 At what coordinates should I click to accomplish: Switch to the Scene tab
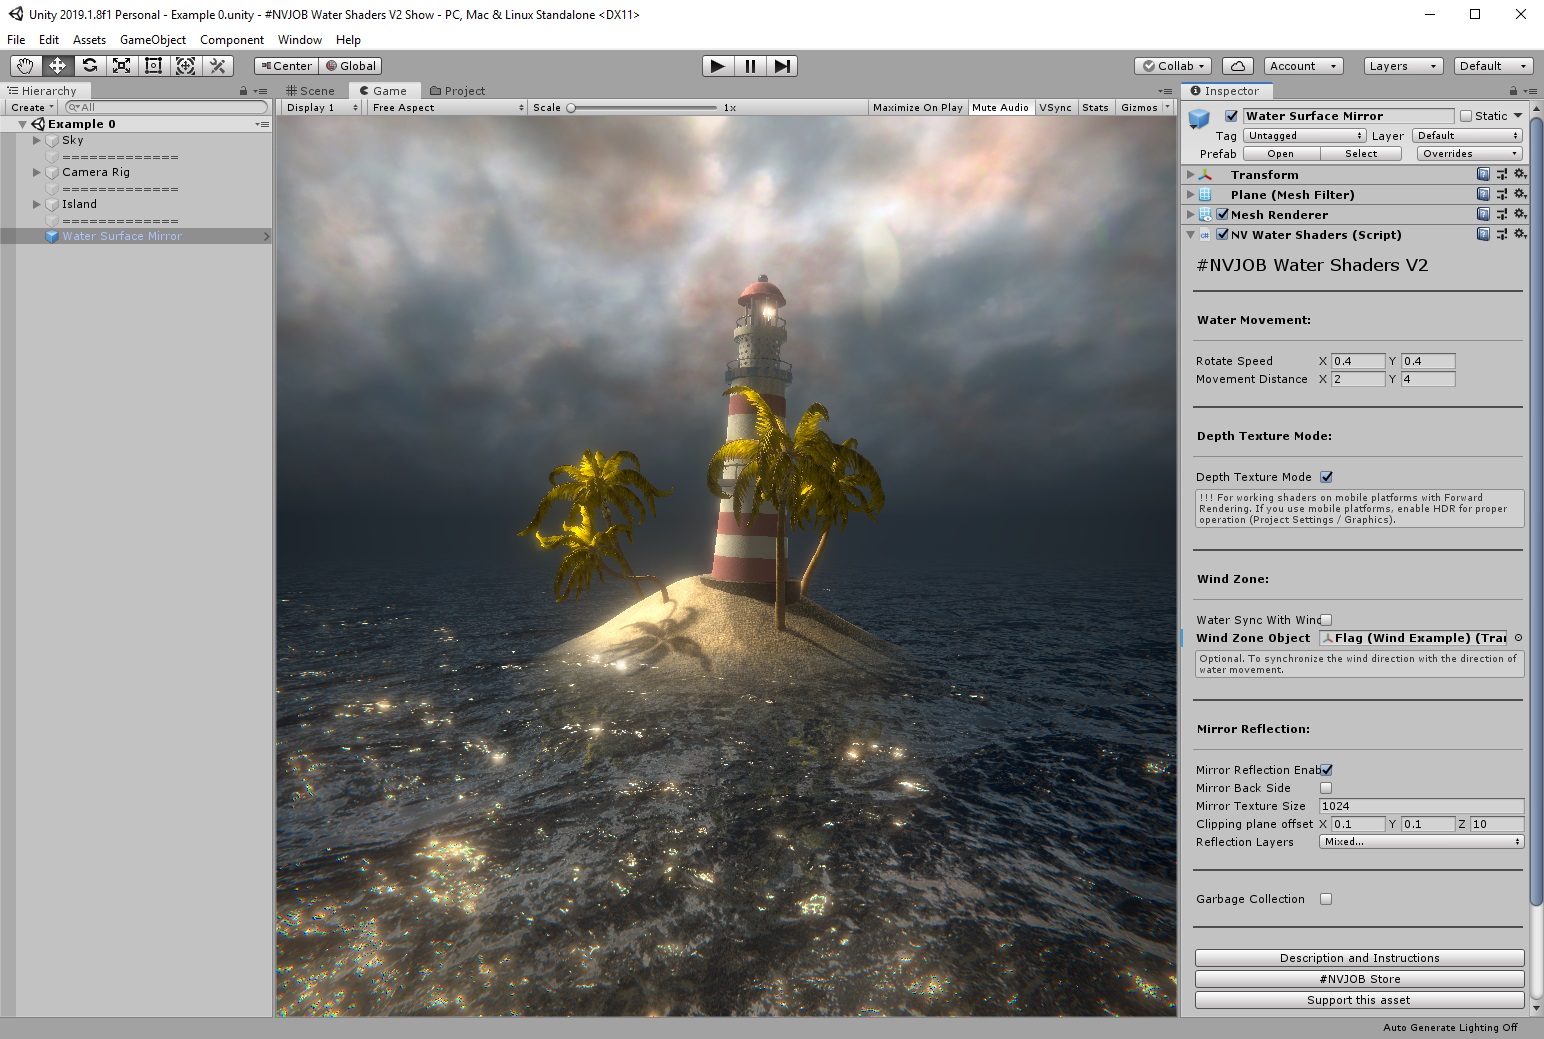pyautogui.click(x=310, y=91)
